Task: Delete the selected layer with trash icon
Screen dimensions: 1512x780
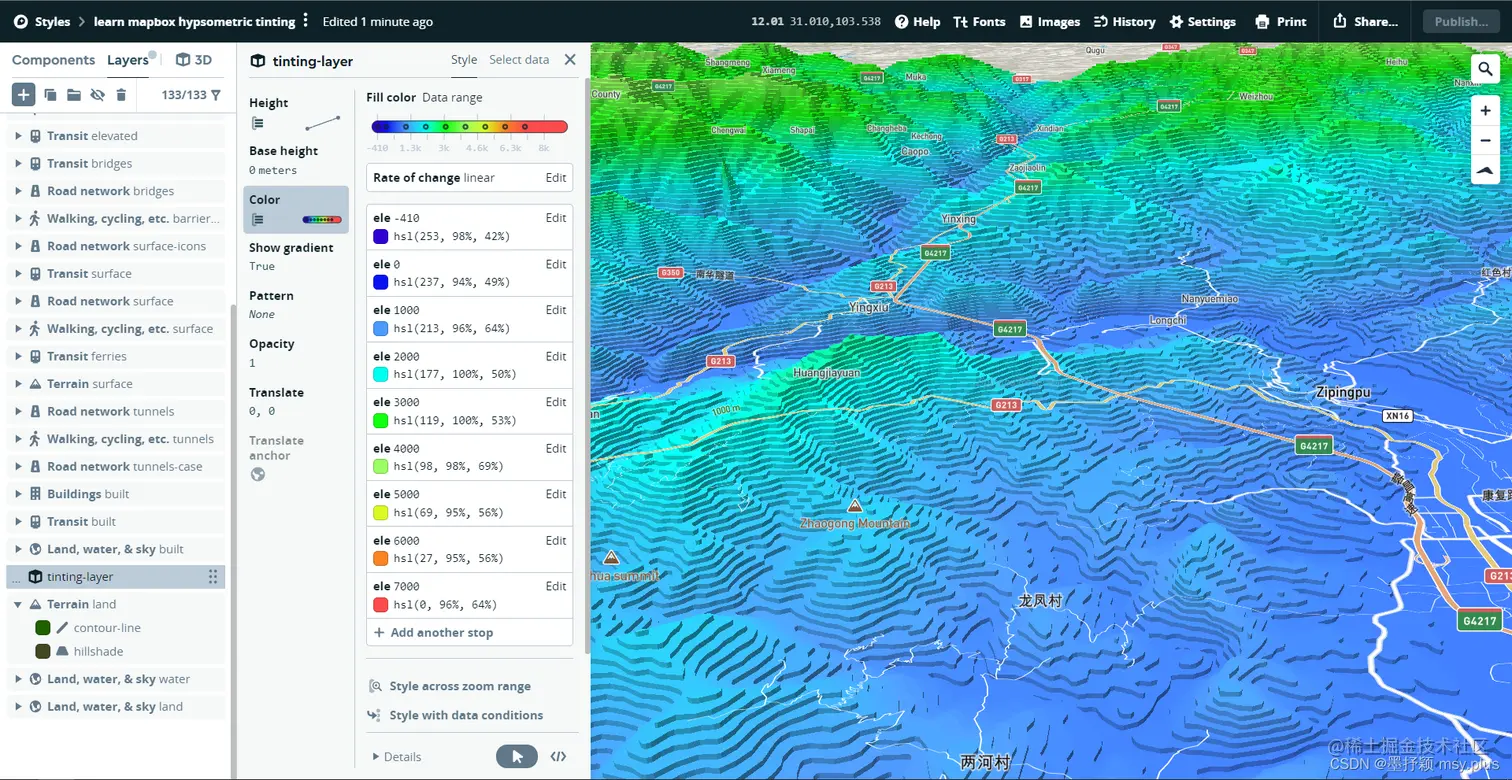Action: tap(121, 95)
